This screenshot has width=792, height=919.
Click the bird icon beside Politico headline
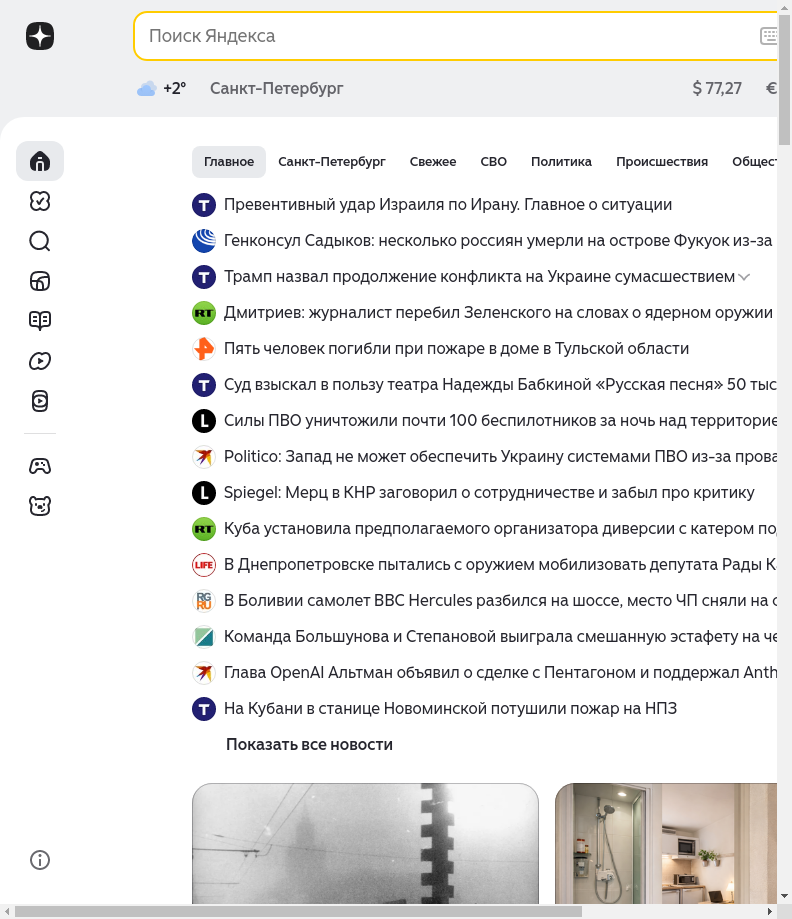[x=204, y=457]
